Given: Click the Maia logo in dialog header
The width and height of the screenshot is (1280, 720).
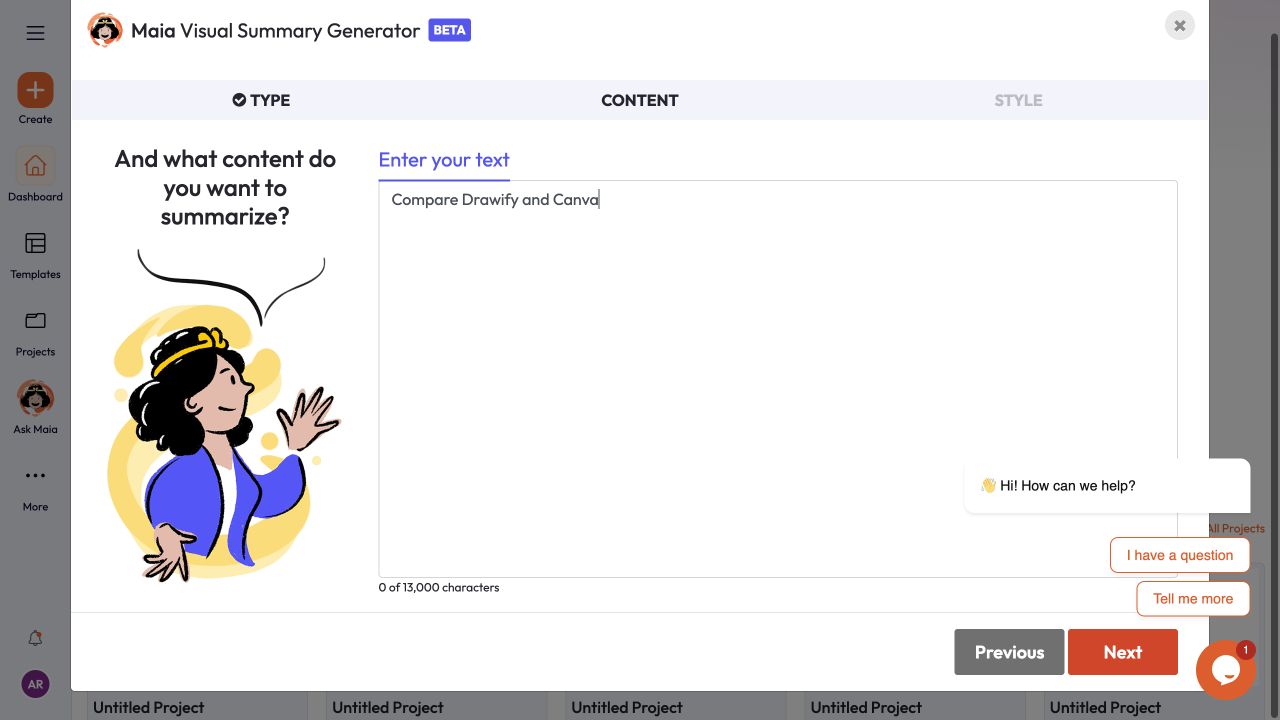Looking at the screenshot, I should click(105, 30).
